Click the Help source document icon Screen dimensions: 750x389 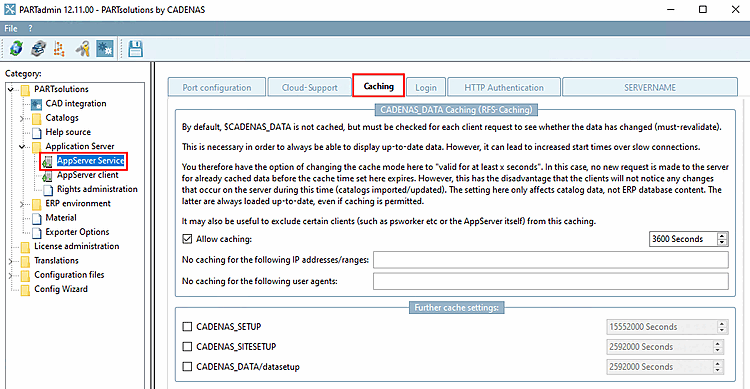37,133
